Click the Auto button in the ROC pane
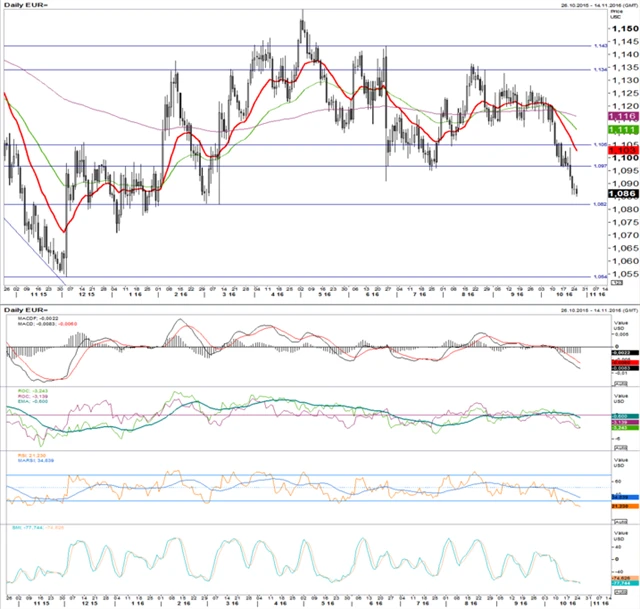This screenshot has width=640, height=609. coord(620,448)
